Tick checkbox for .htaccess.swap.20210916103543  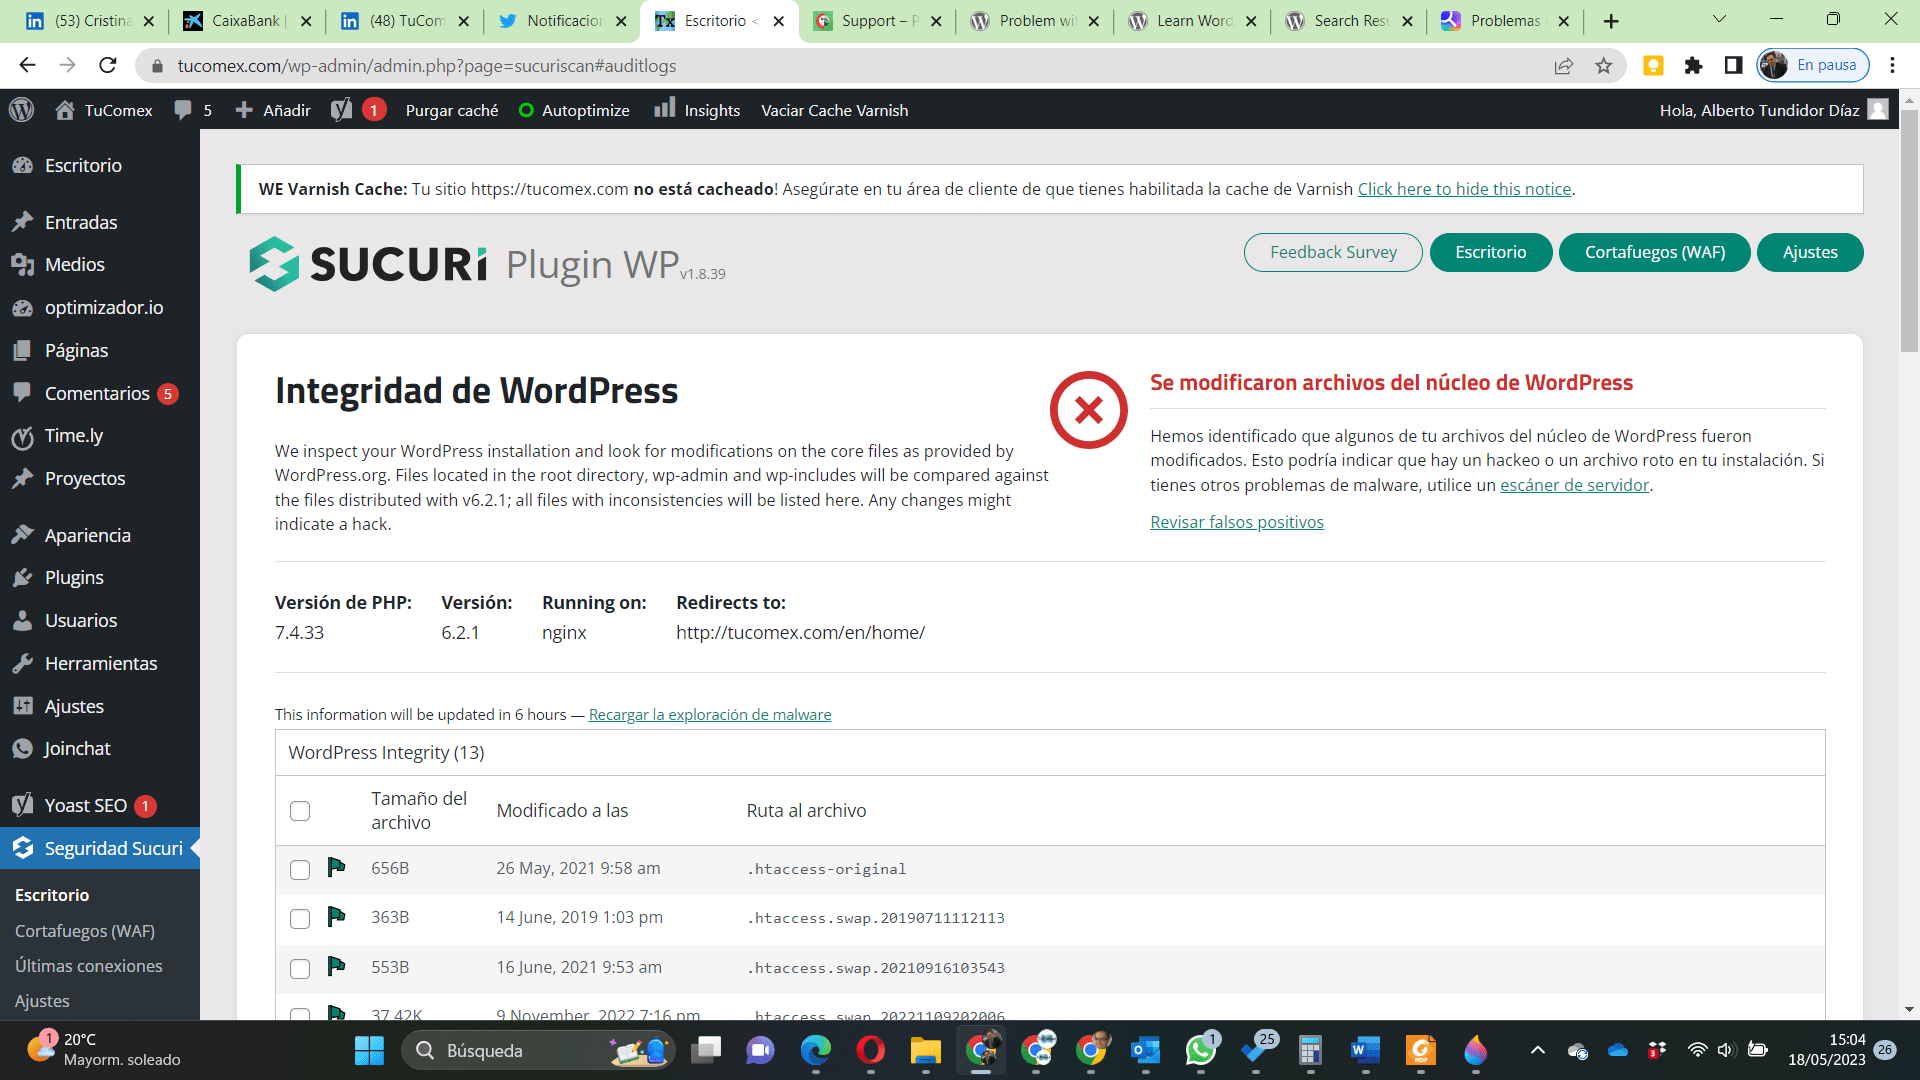(x=300, y=969)
